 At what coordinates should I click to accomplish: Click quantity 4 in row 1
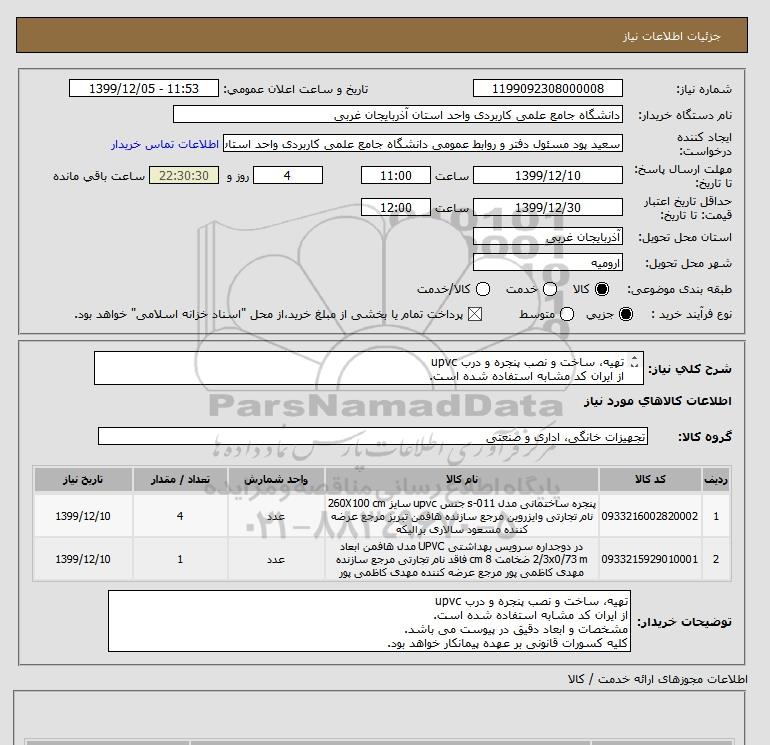180,516
